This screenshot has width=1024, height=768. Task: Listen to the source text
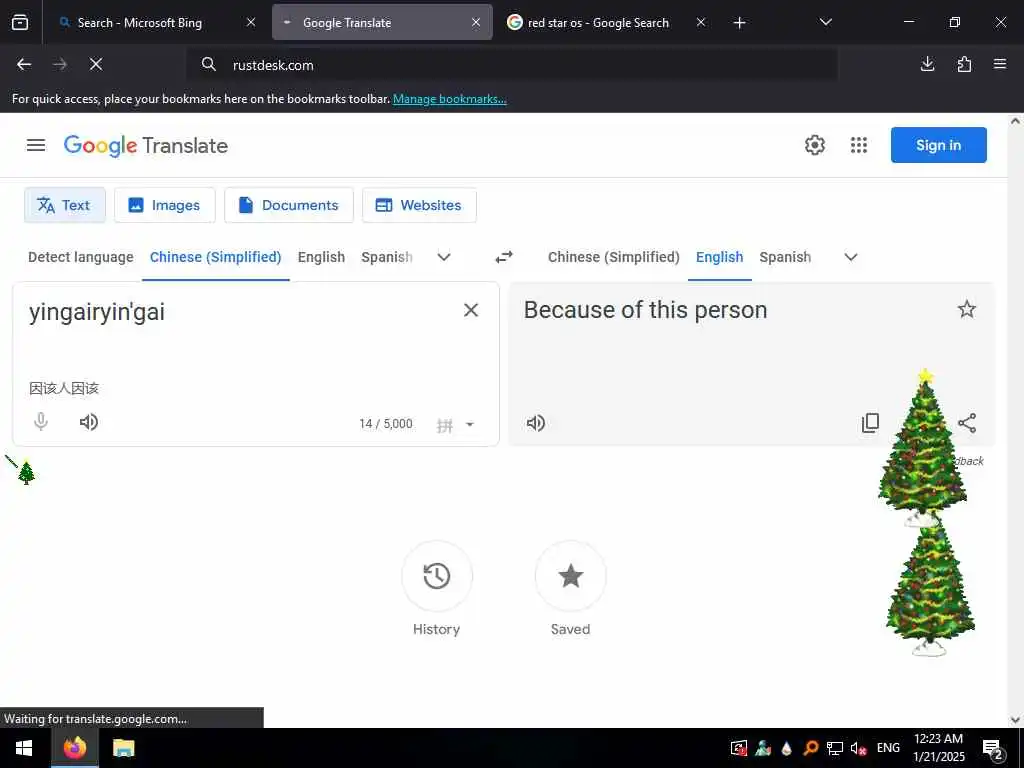point(89,422)
